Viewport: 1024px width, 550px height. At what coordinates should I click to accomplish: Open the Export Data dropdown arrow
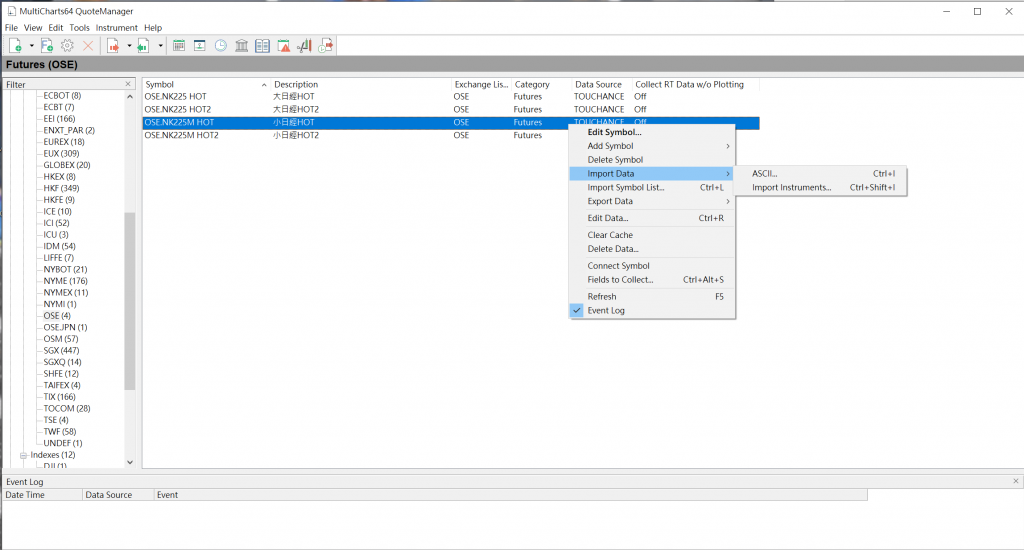[129, 46]
